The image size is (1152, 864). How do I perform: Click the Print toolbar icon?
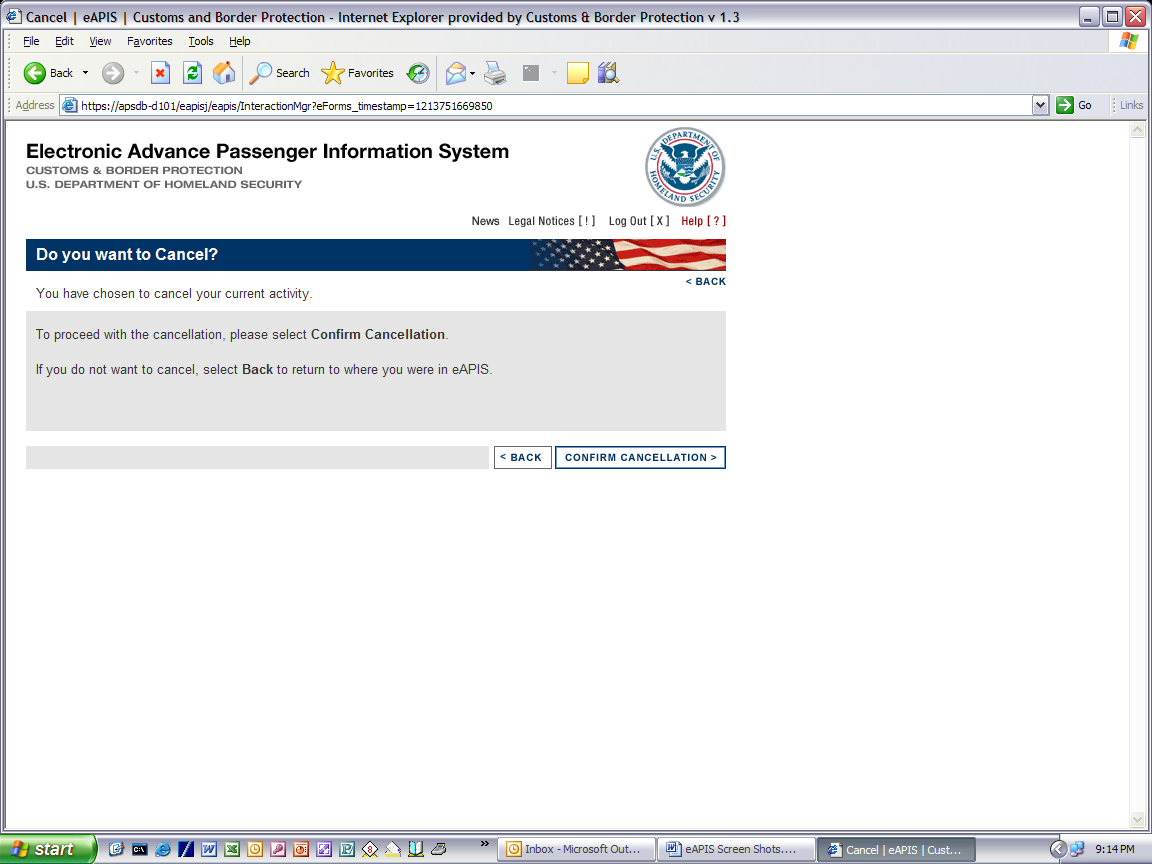click(495, 73)
